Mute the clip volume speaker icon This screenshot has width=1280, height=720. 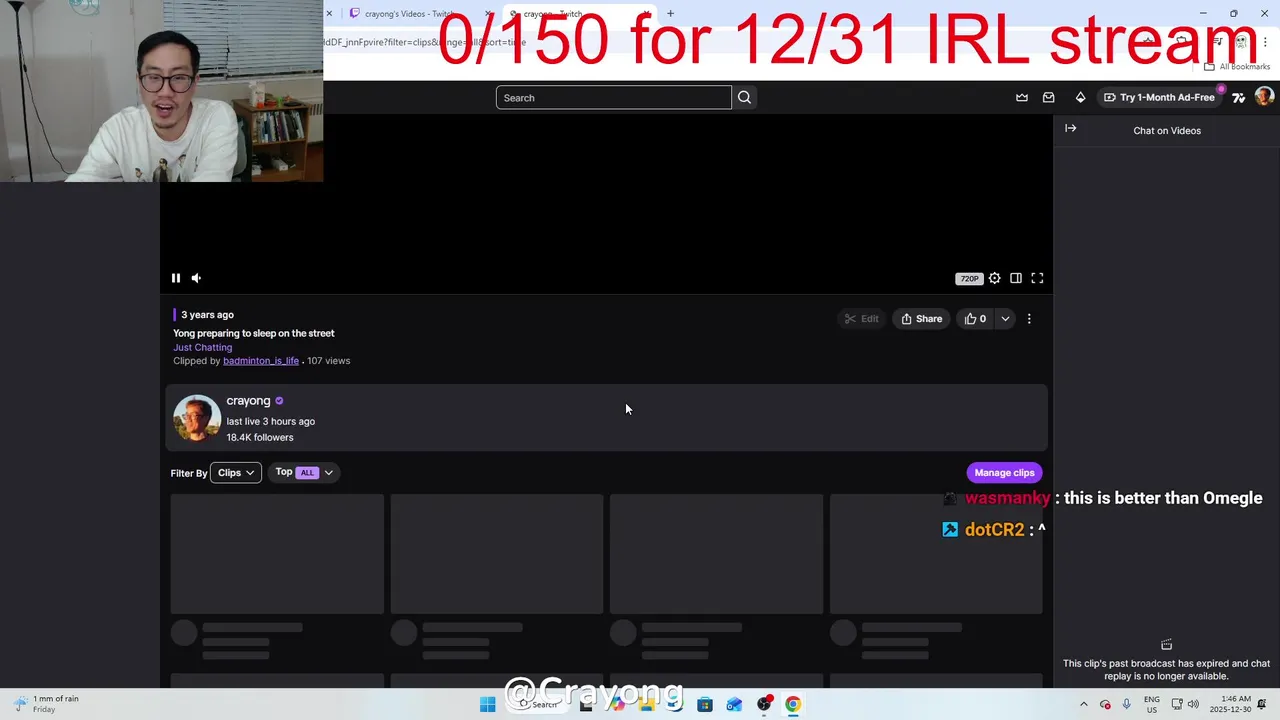[196, 278]
